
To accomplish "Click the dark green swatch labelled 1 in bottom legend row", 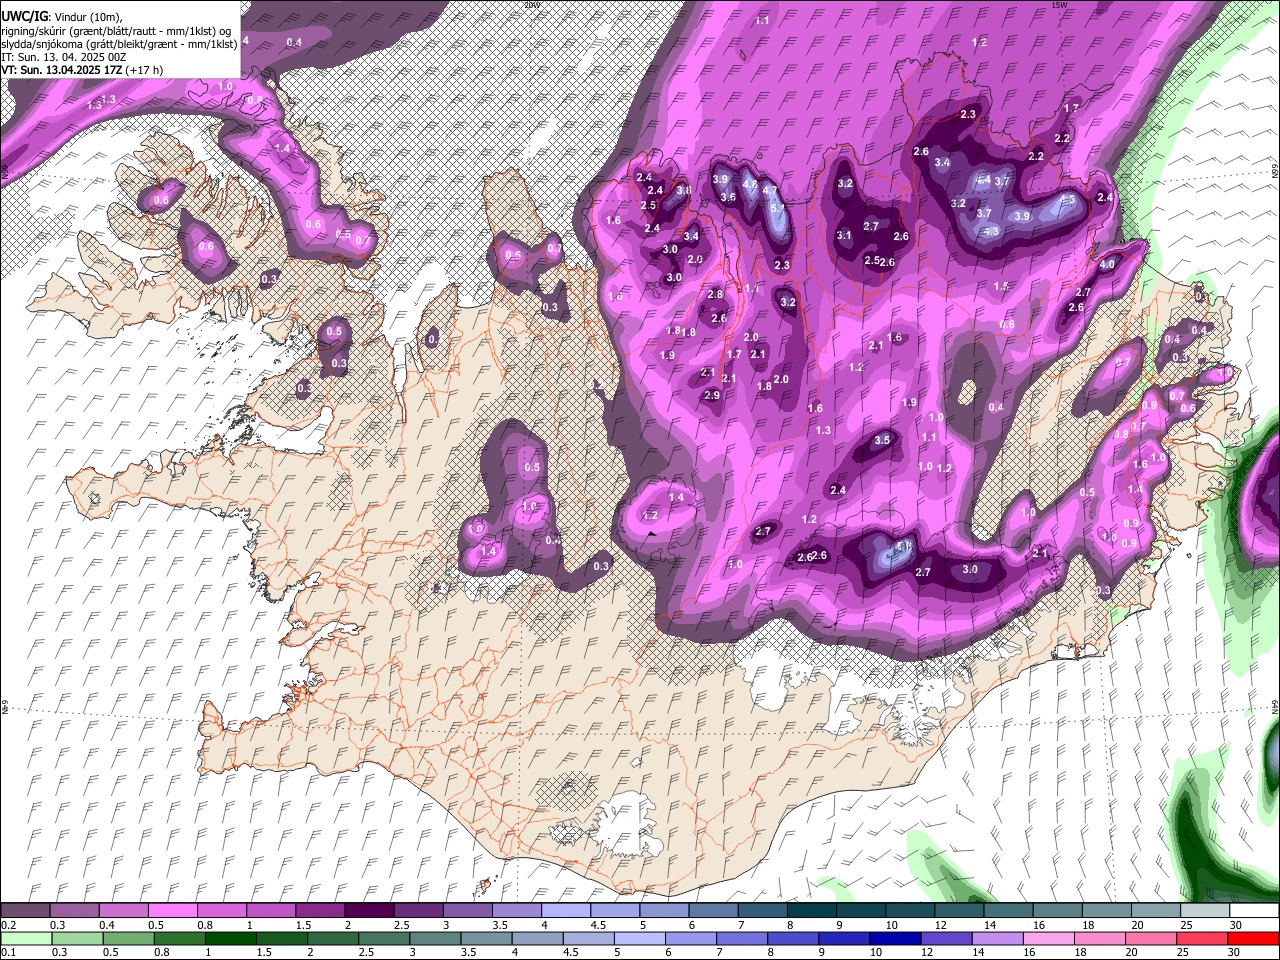I will [230, 938].
